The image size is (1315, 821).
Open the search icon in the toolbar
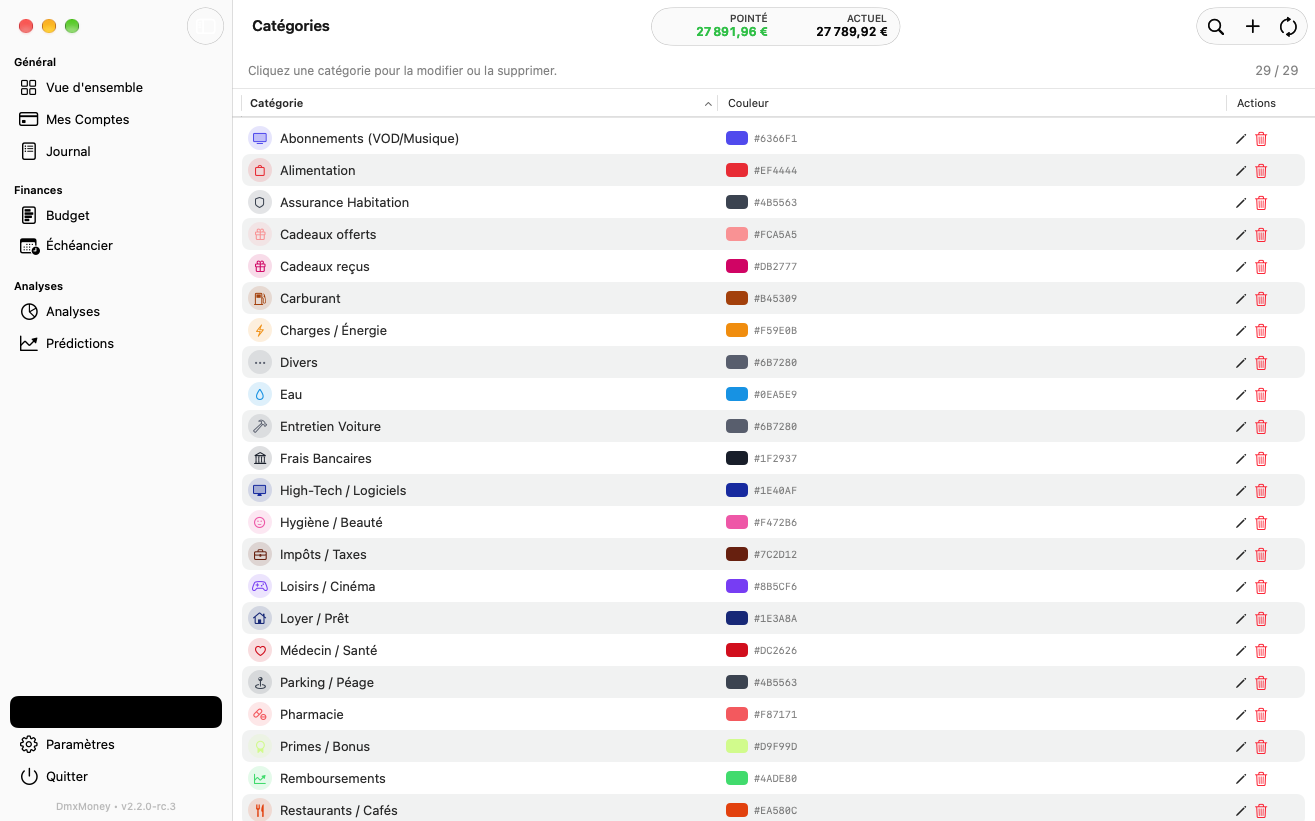tap(1216, 27)
